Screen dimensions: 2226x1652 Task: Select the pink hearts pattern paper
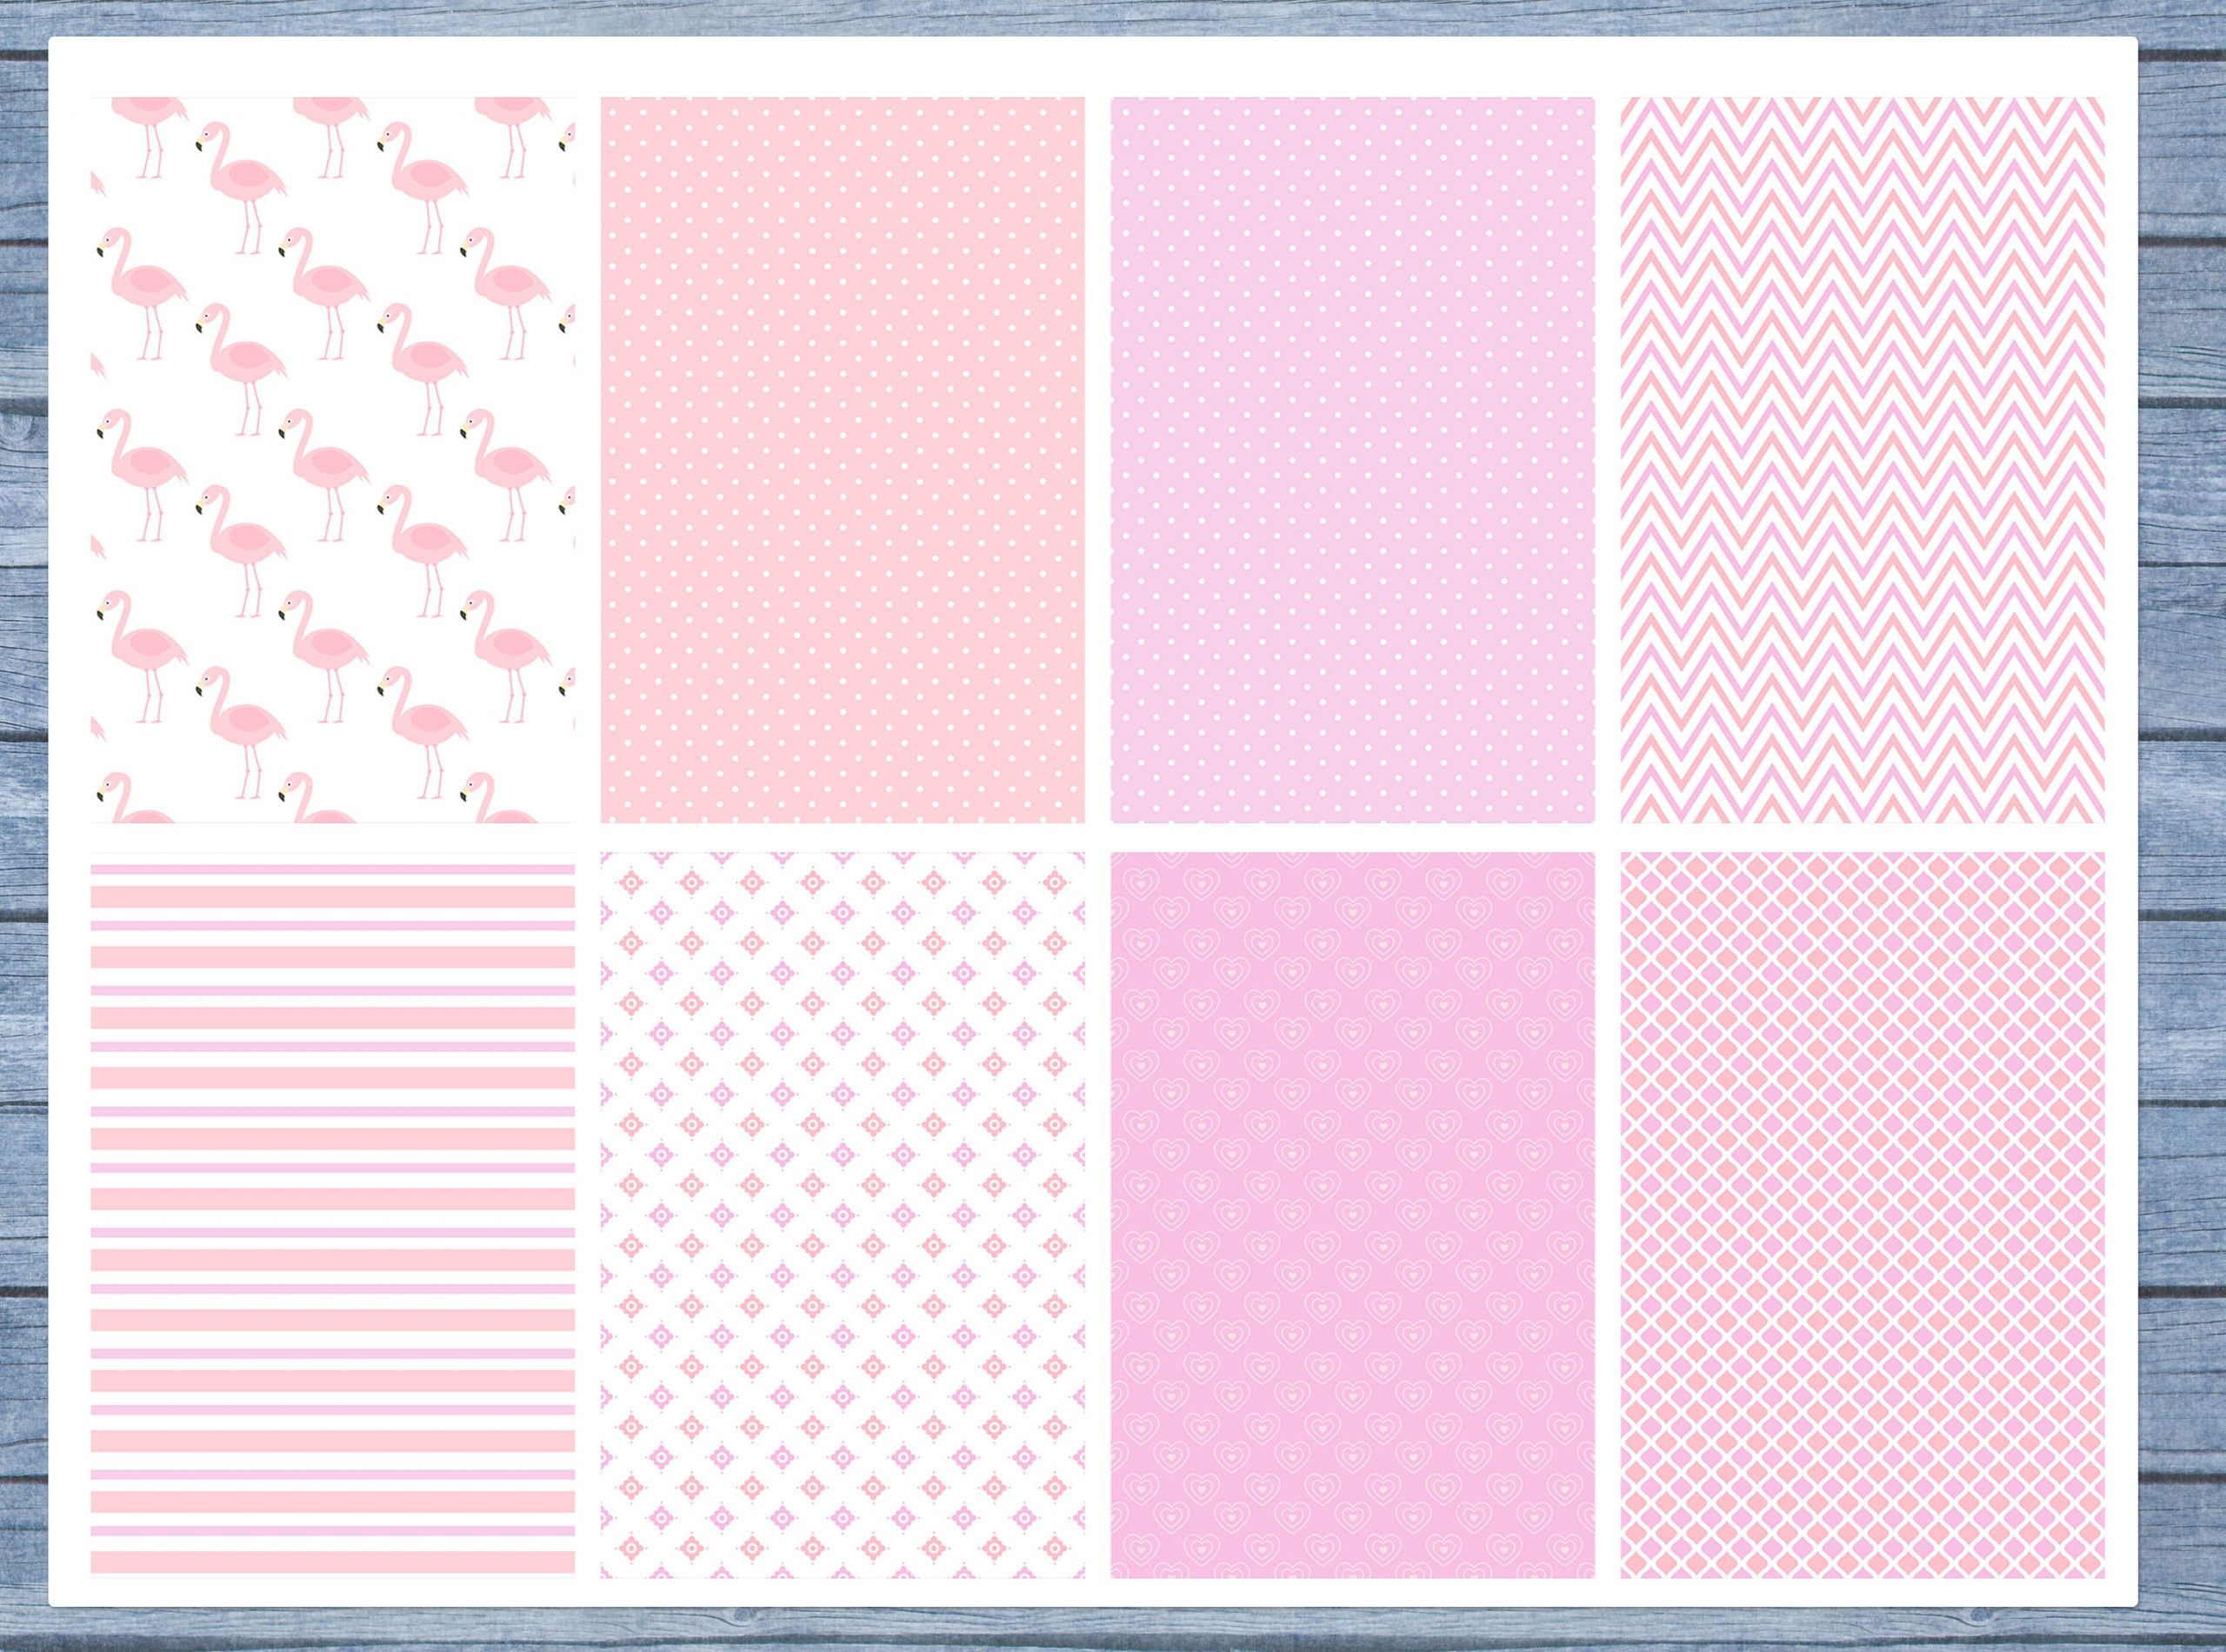1352,1214
